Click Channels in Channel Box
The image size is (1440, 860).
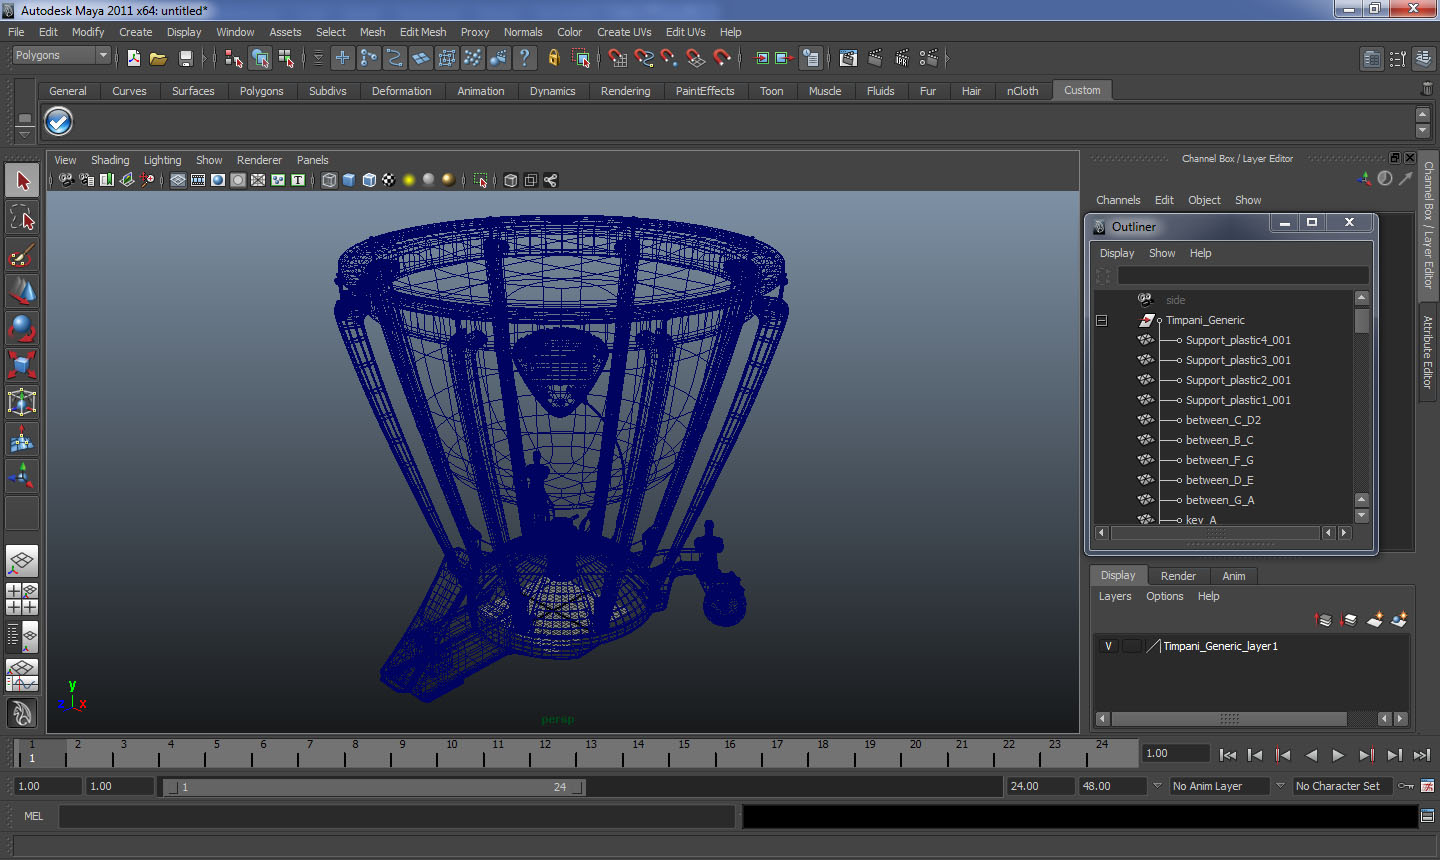coord(1118,200)
